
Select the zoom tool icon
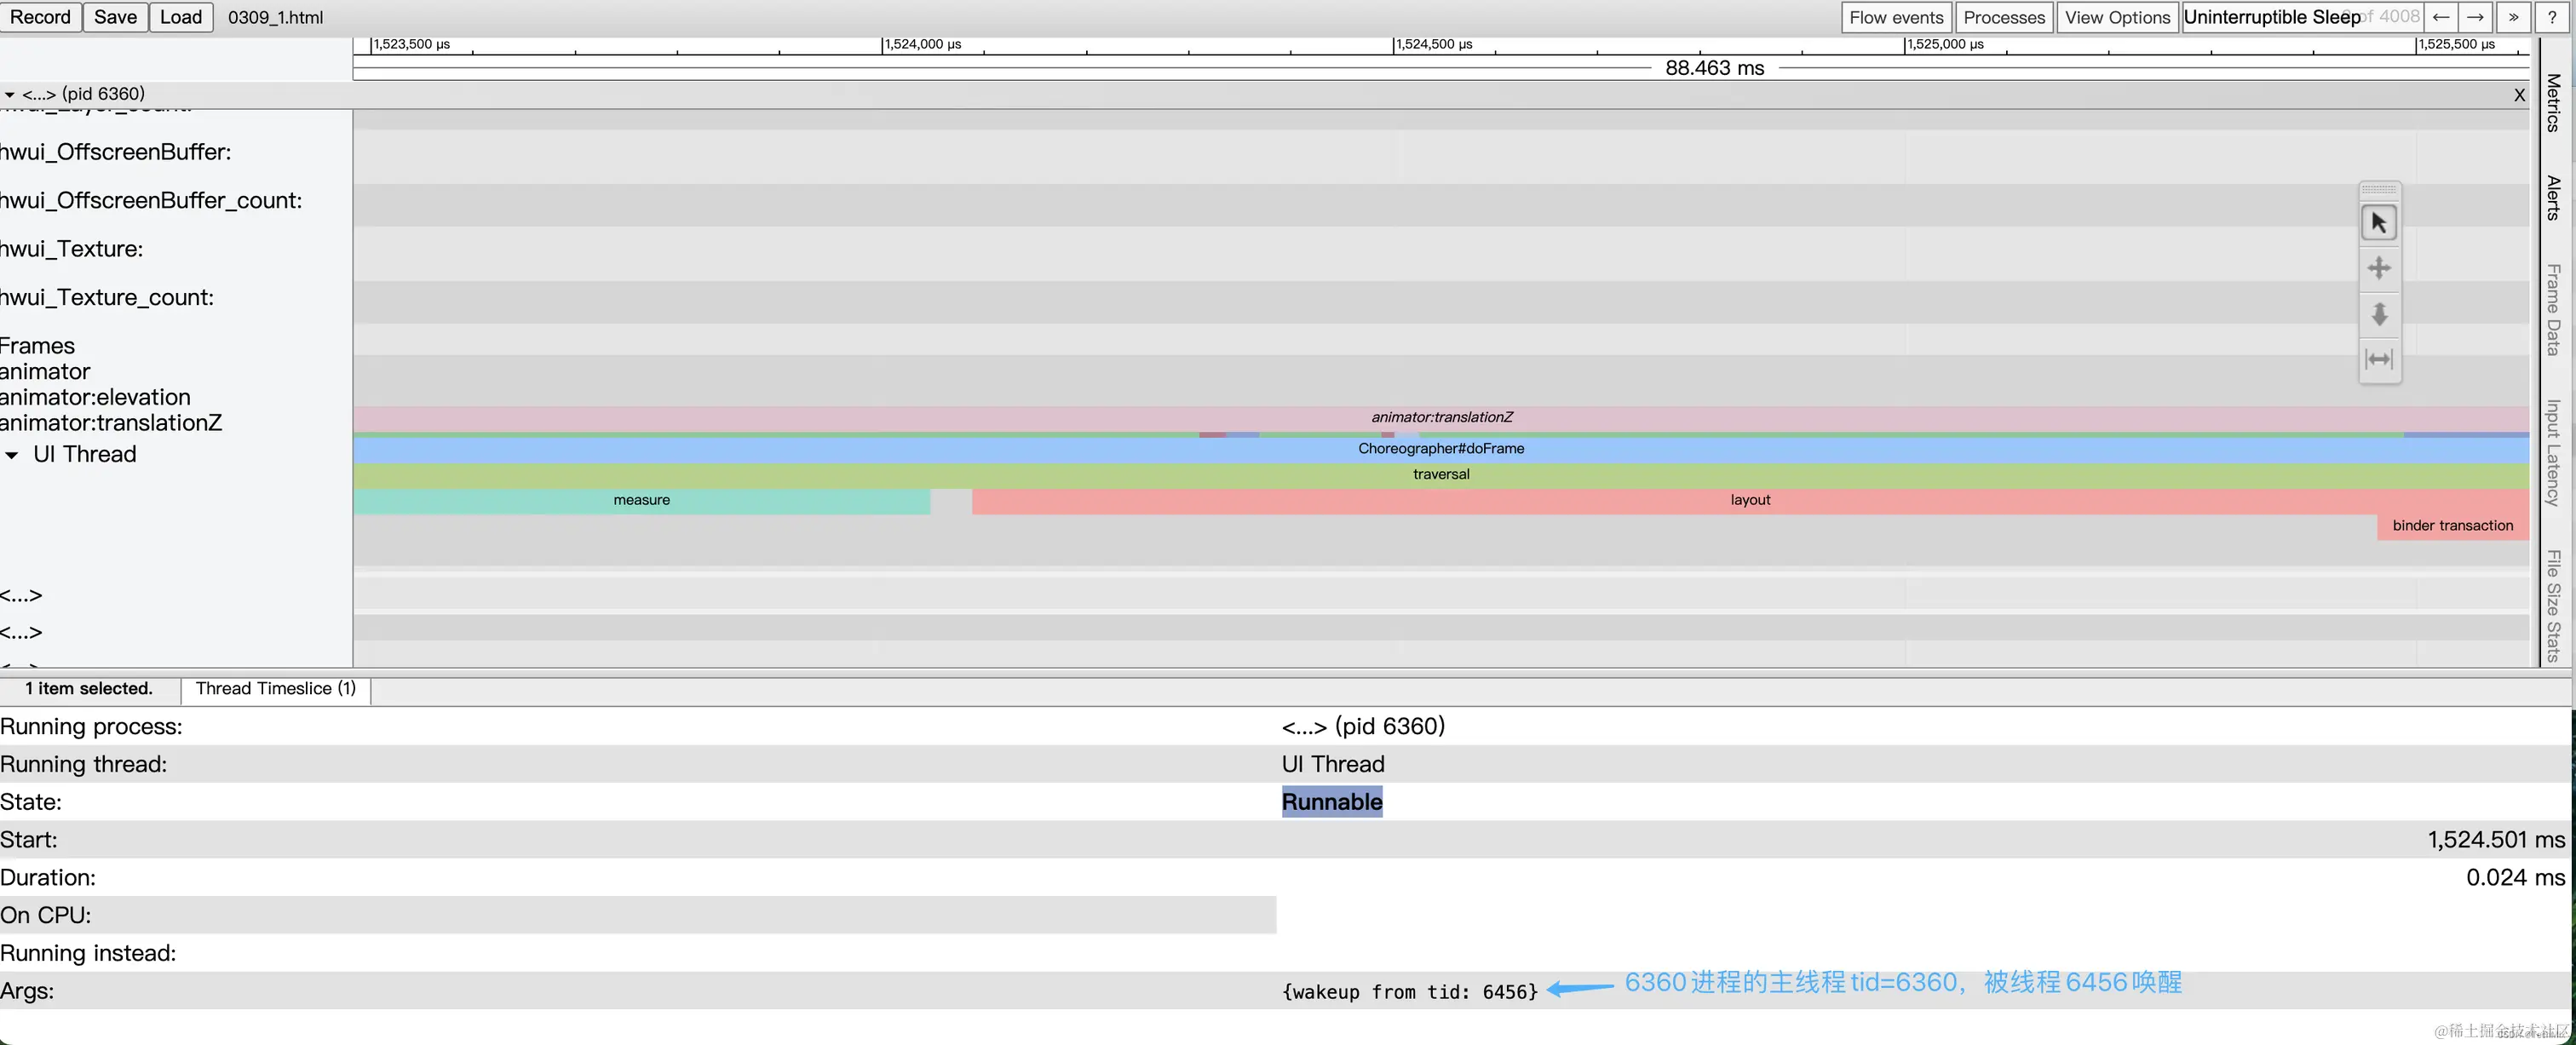[2379, 314]
